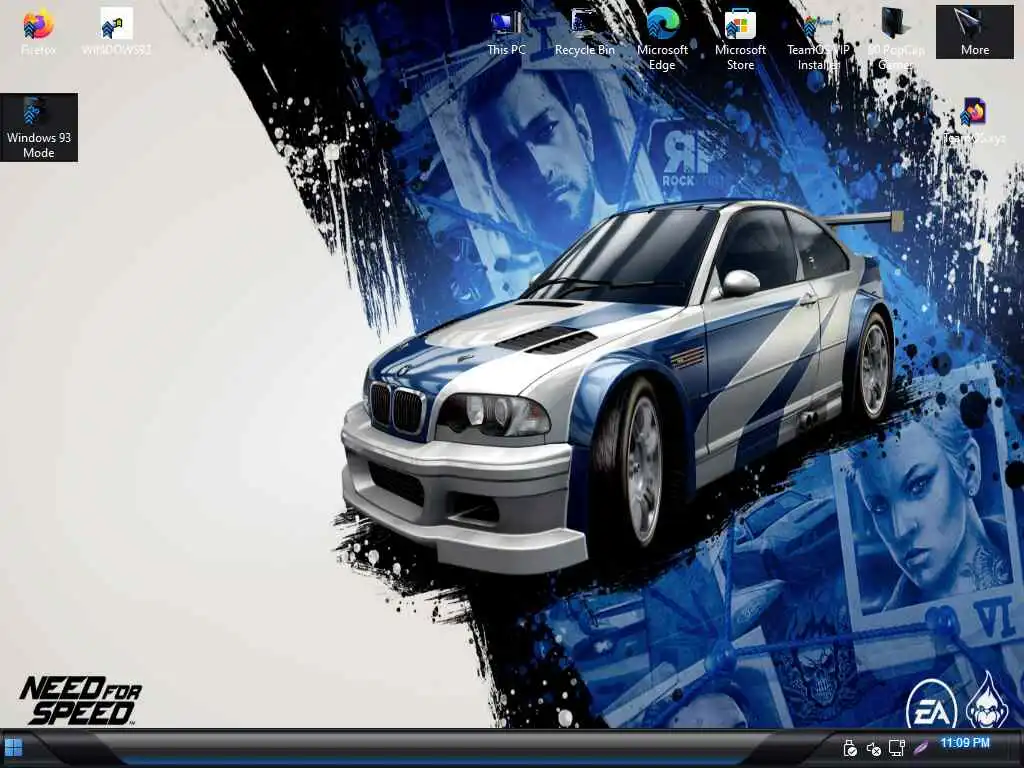Image resolution: width=1024 pixels, height=768 pixels.
Task: Open the Windows Start menu
Action: tap(14, 748)
